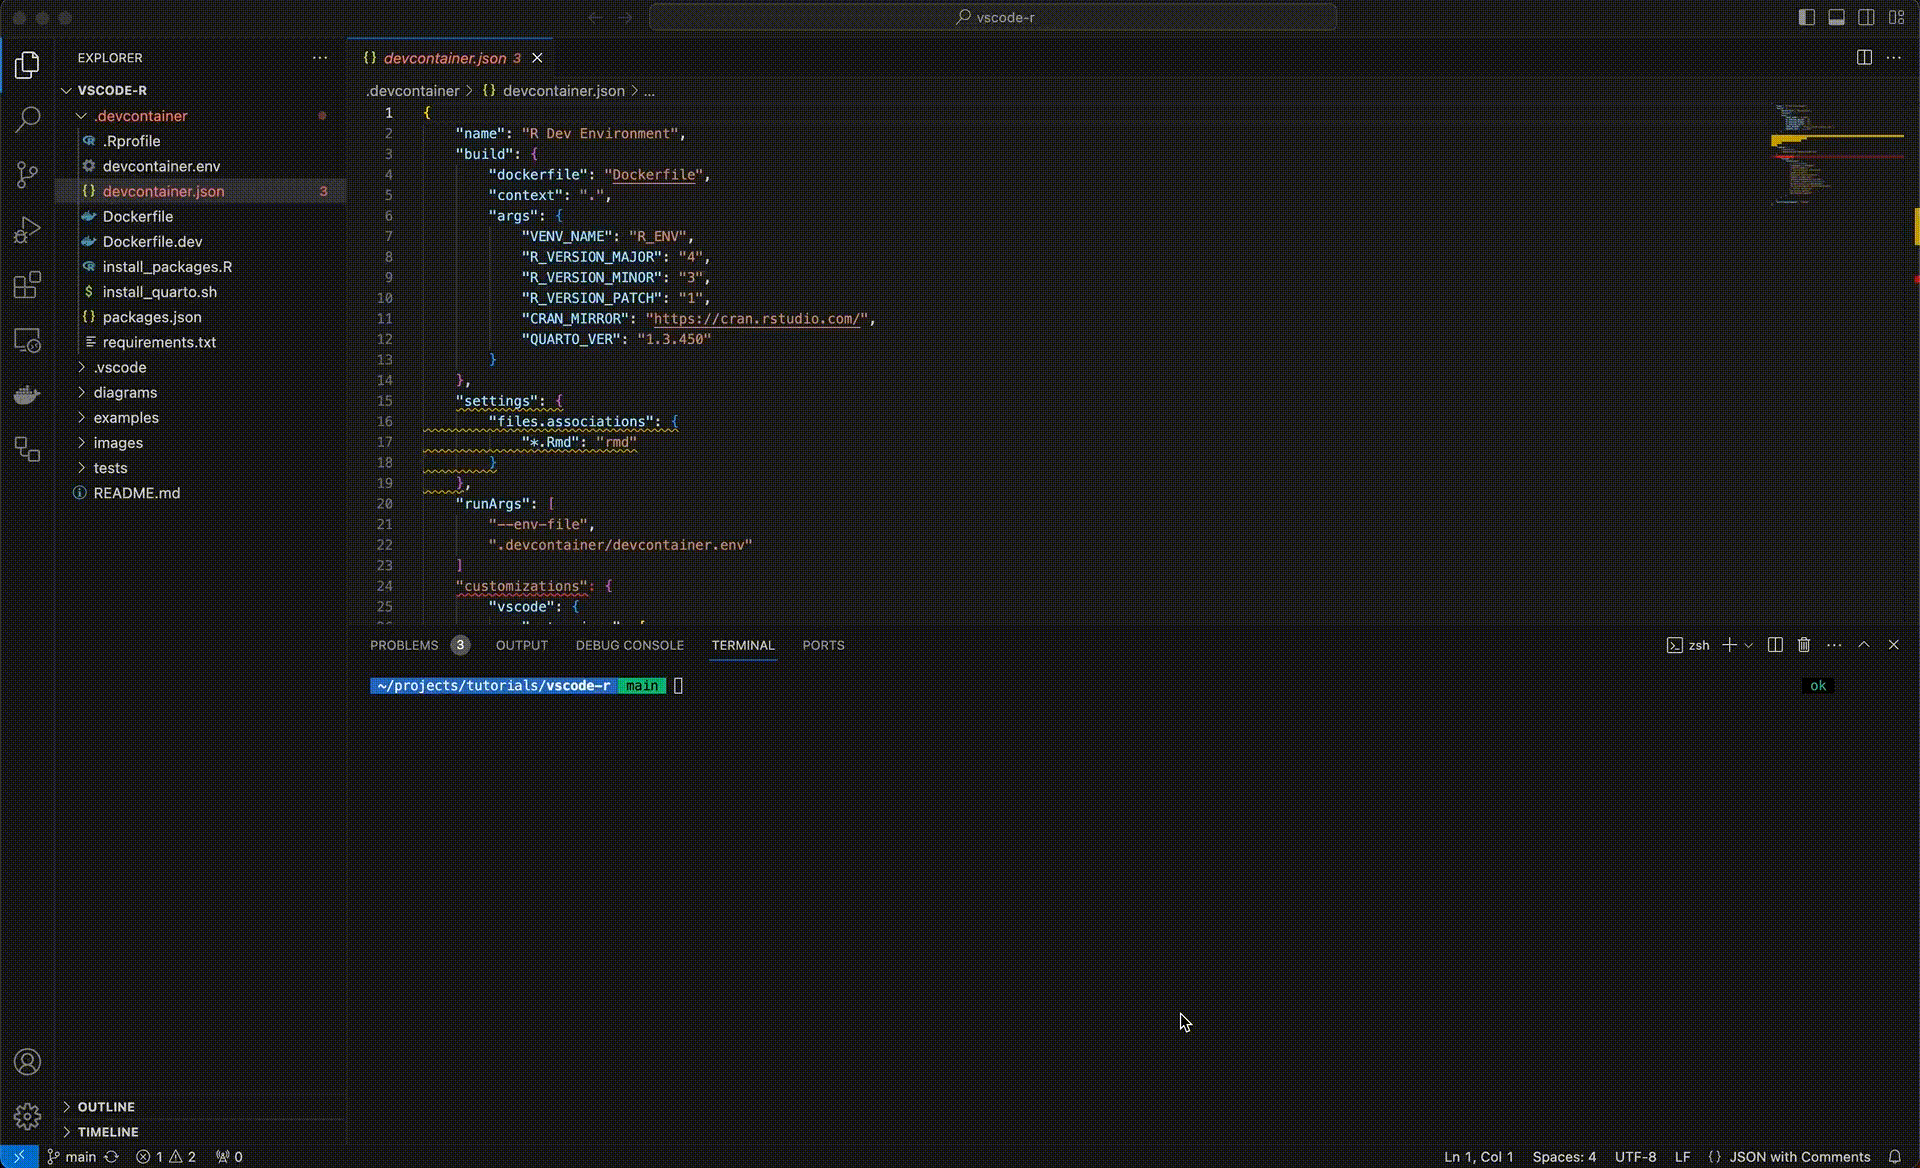This screenshot has width=1920, height=1168.
Task: Toggle the primary side bar layout button
Action: tap(1806, 17)
